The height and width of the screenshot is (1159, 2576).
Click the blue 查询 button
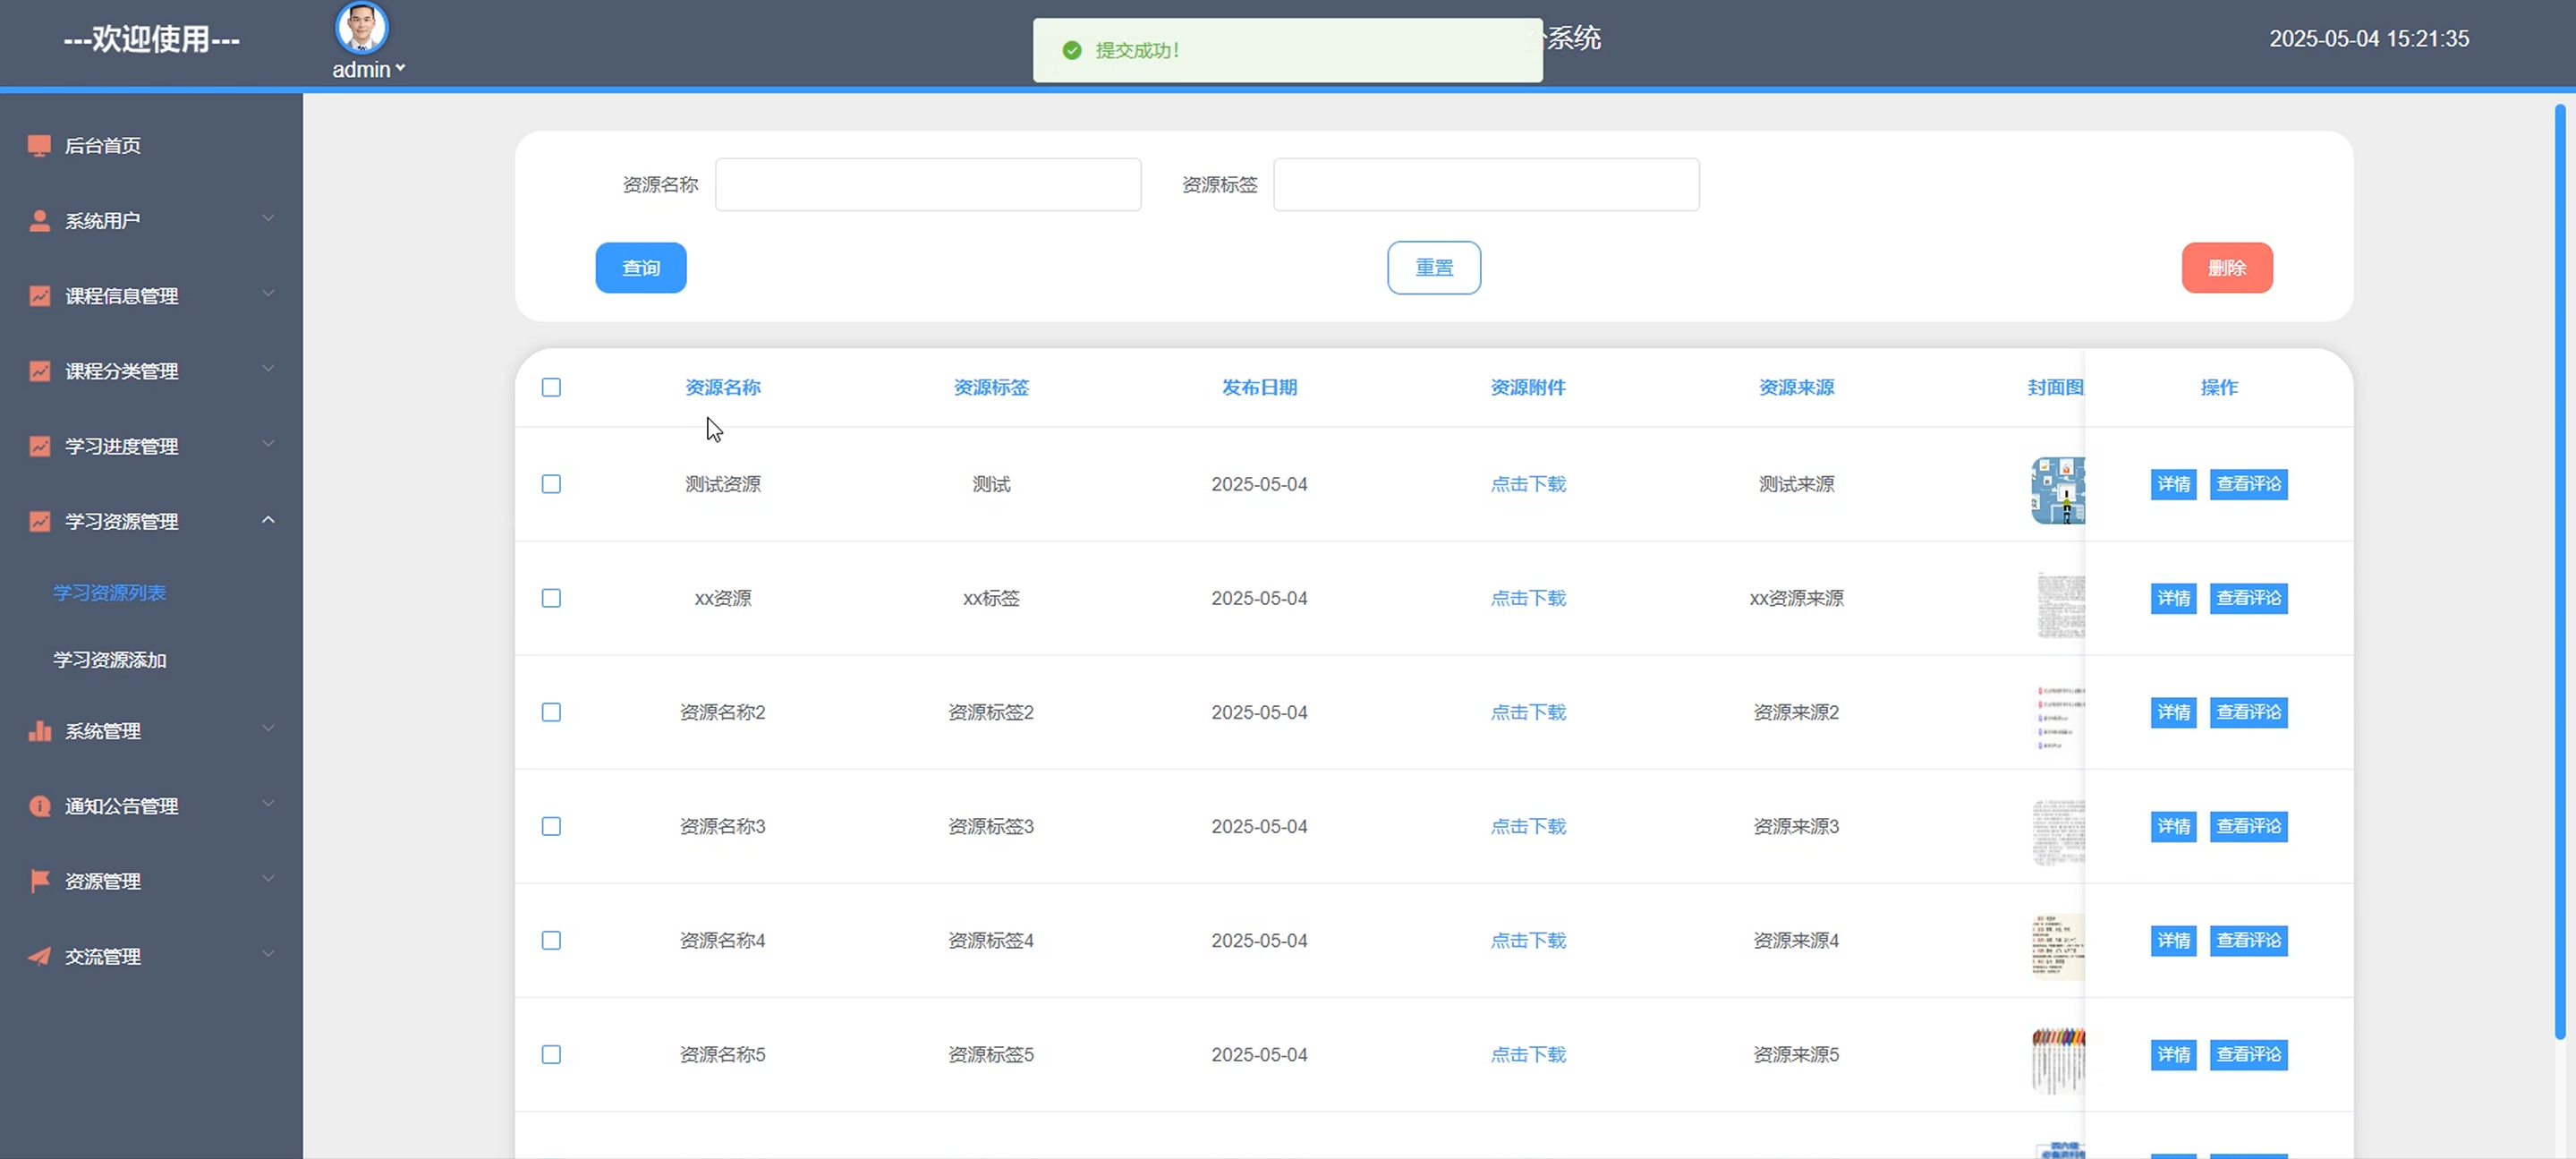(x=641, y=268)
